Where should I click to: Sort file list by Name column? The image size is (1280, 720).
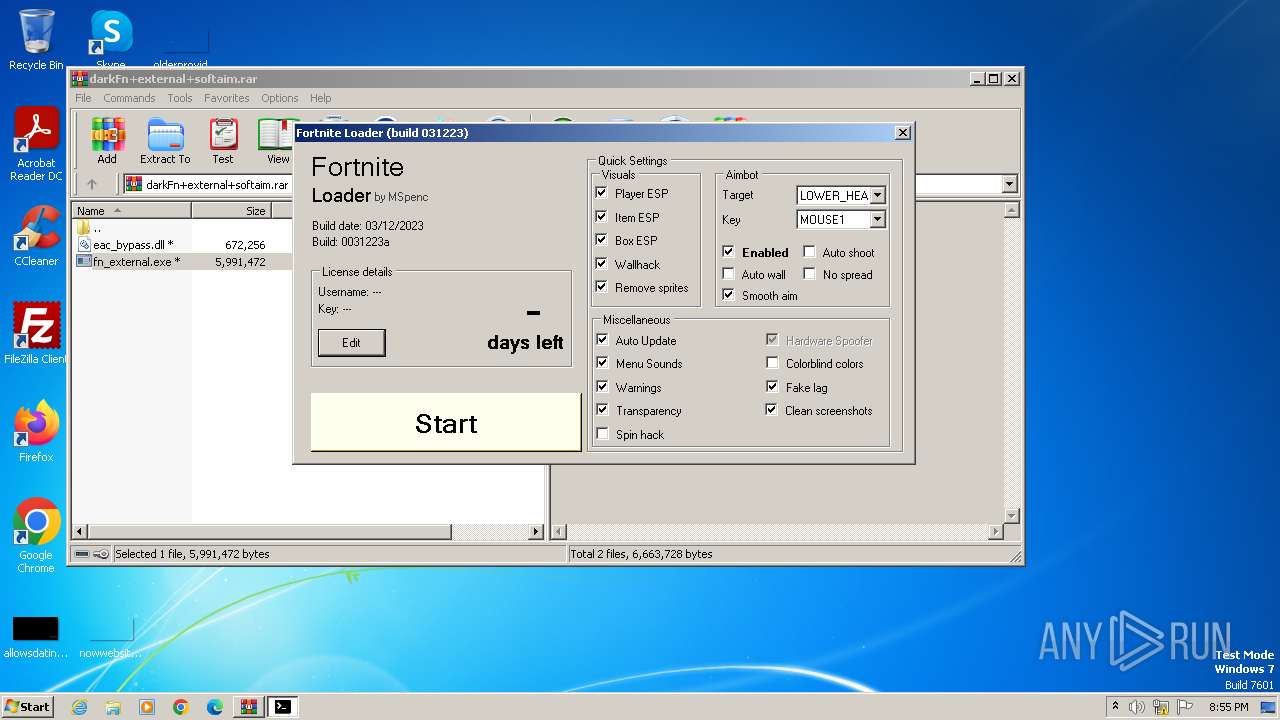point(131,211)
